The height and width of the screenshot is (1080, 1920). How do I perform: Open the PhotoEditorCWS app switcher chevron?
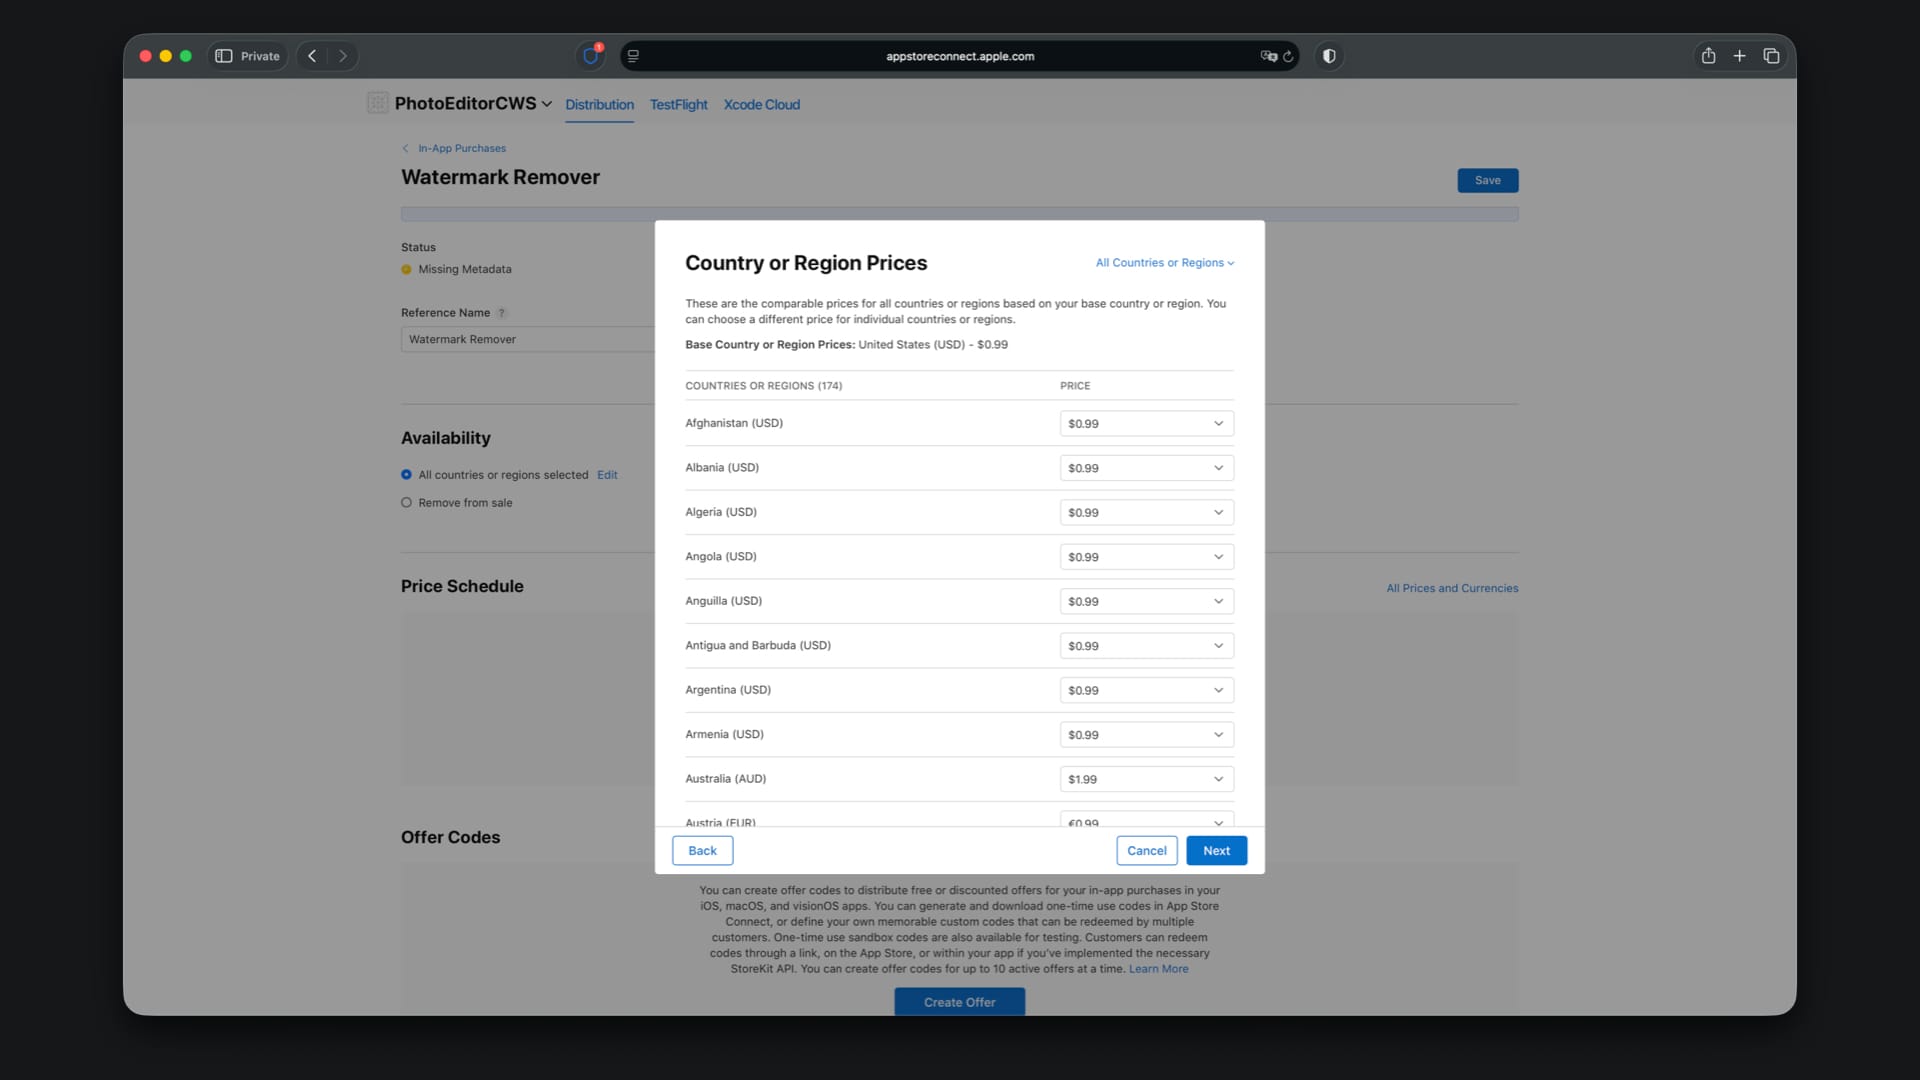coord(547,104)
